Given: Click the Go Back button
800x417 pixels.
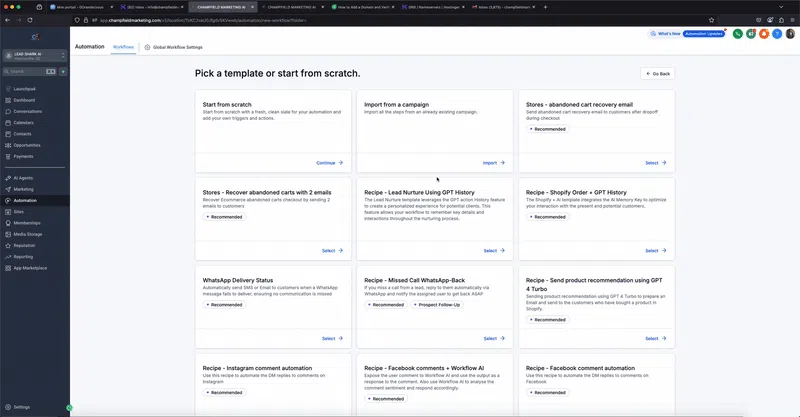Looking at the screenshot, I should coord(658,73).
